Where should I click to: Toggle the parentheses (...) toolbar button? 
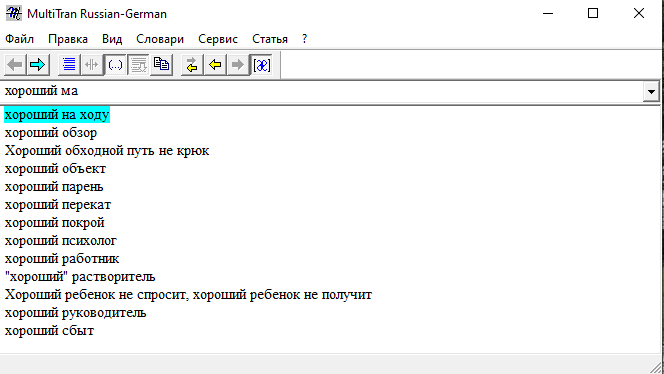(115, 65)
